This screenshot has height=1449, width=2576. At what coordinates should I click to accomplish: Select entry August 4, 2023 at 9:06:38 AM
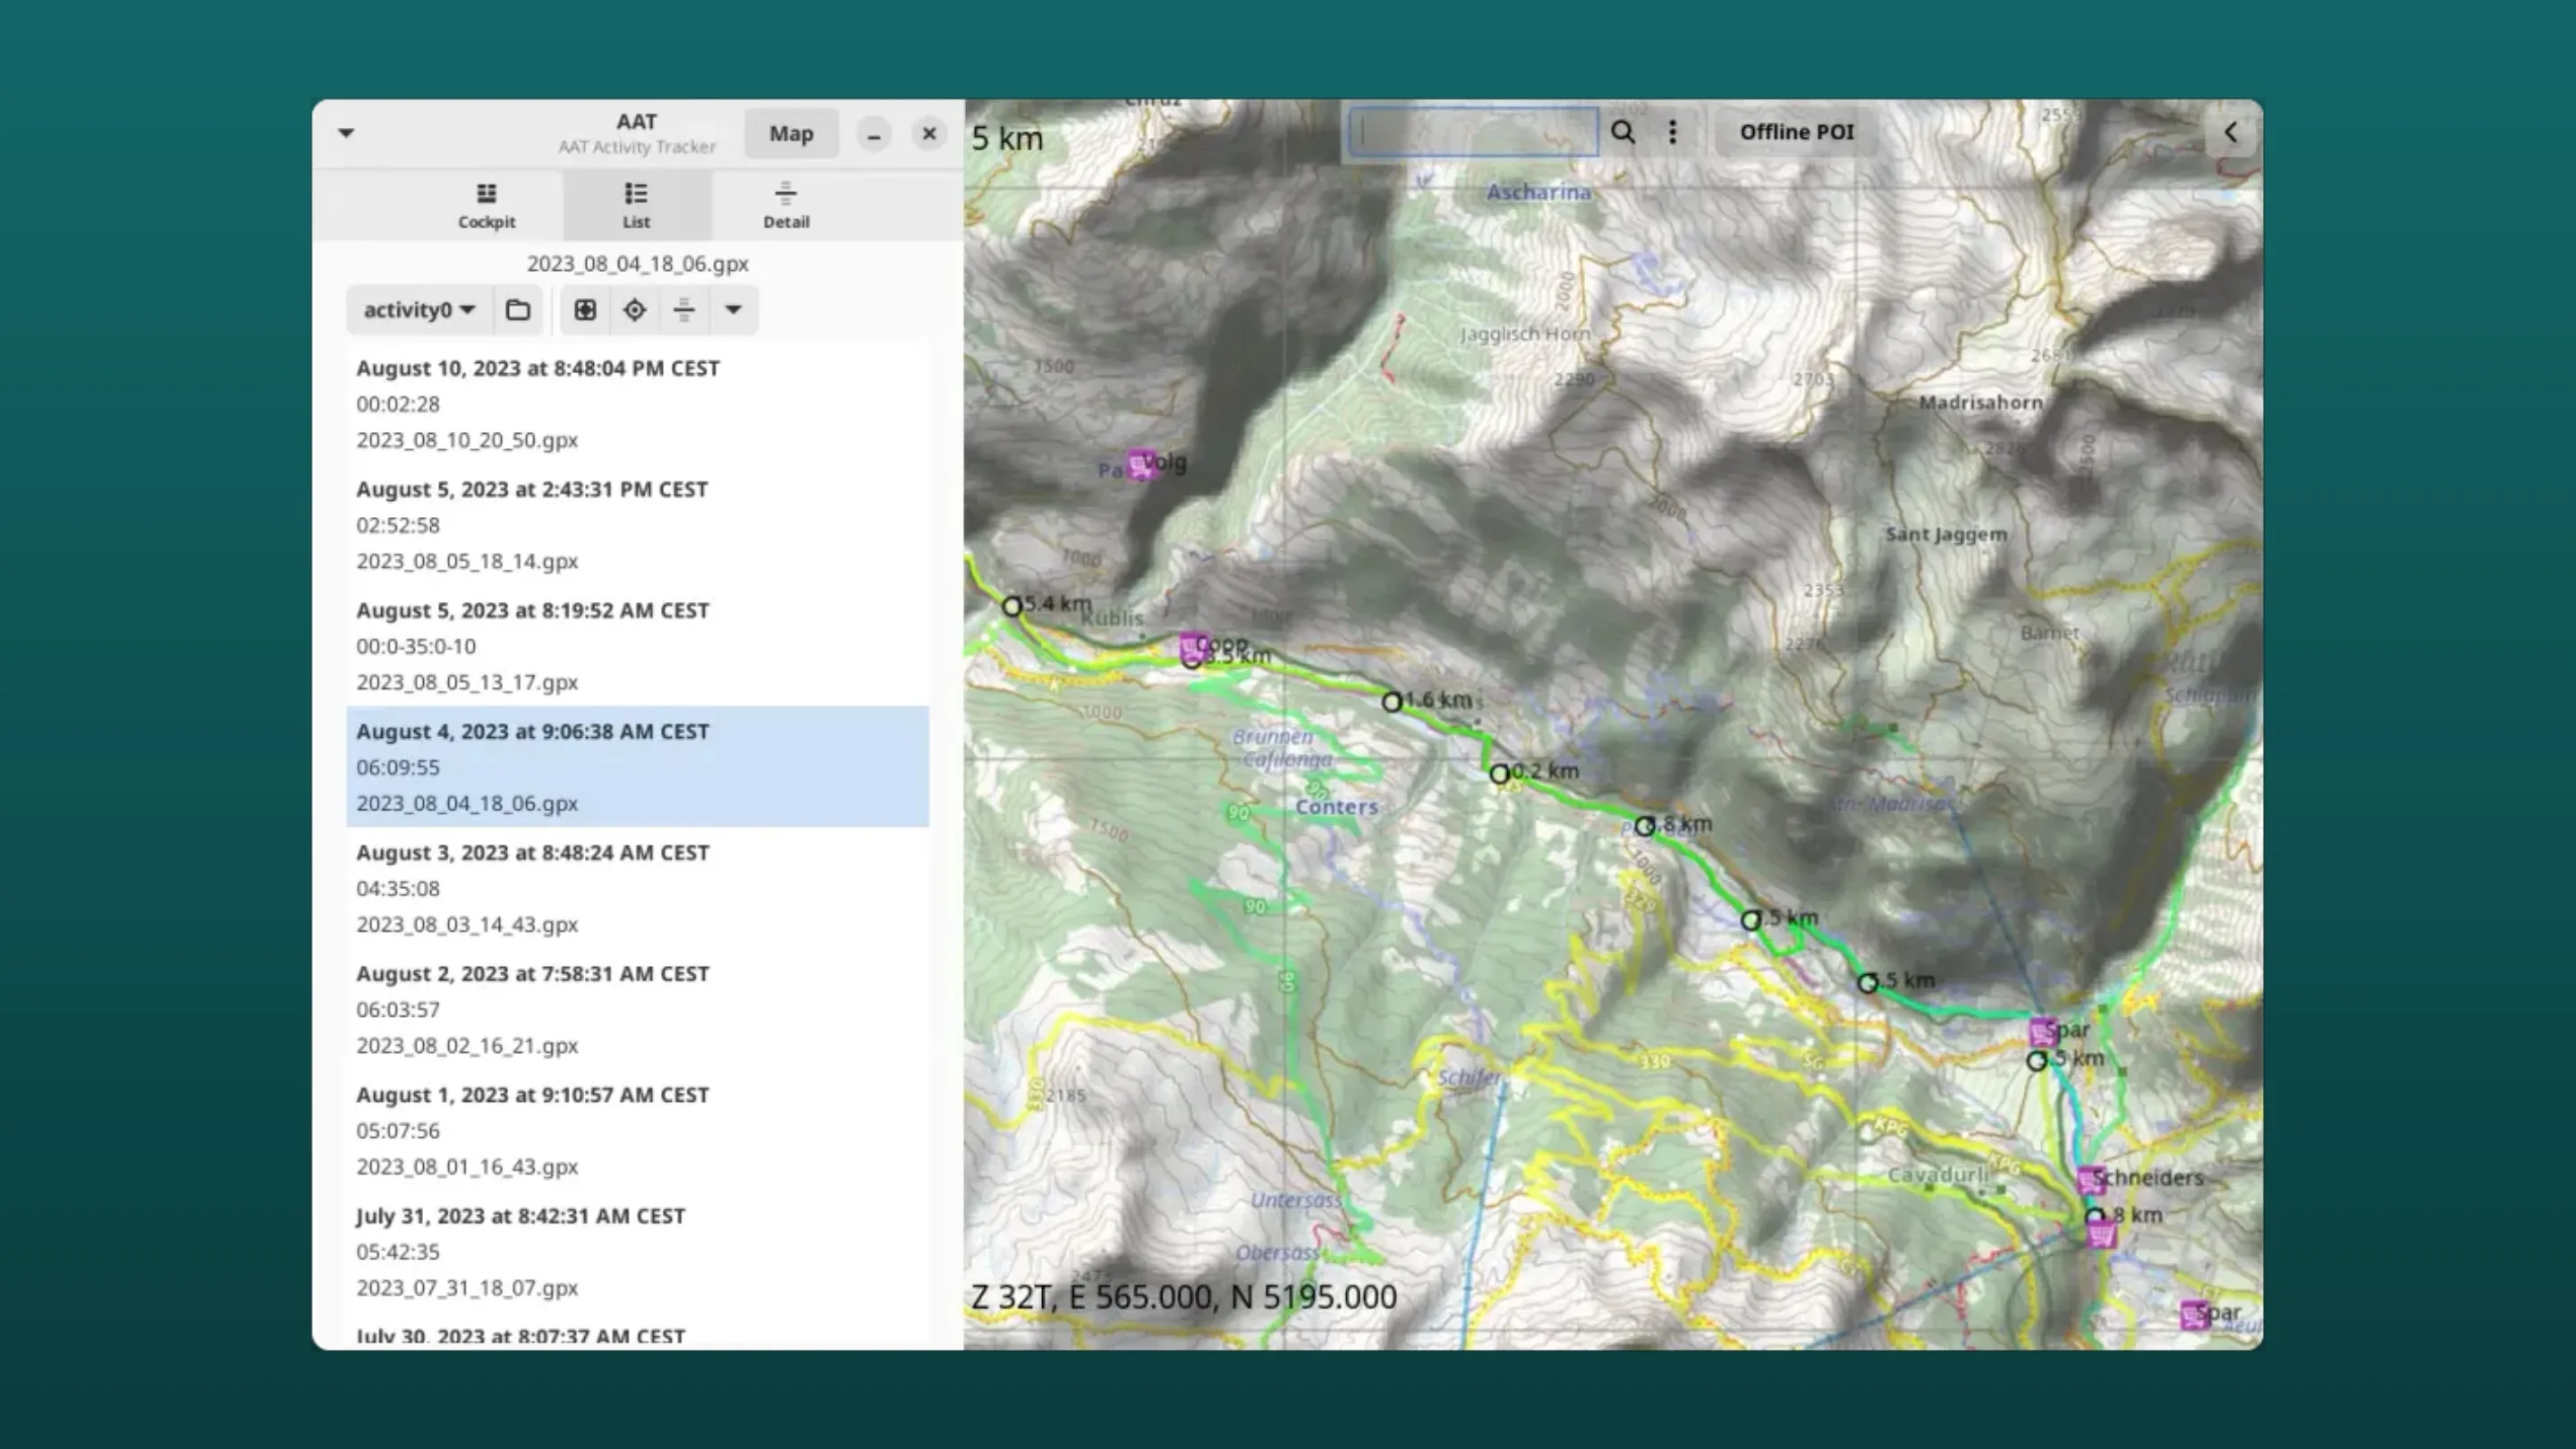637,766
